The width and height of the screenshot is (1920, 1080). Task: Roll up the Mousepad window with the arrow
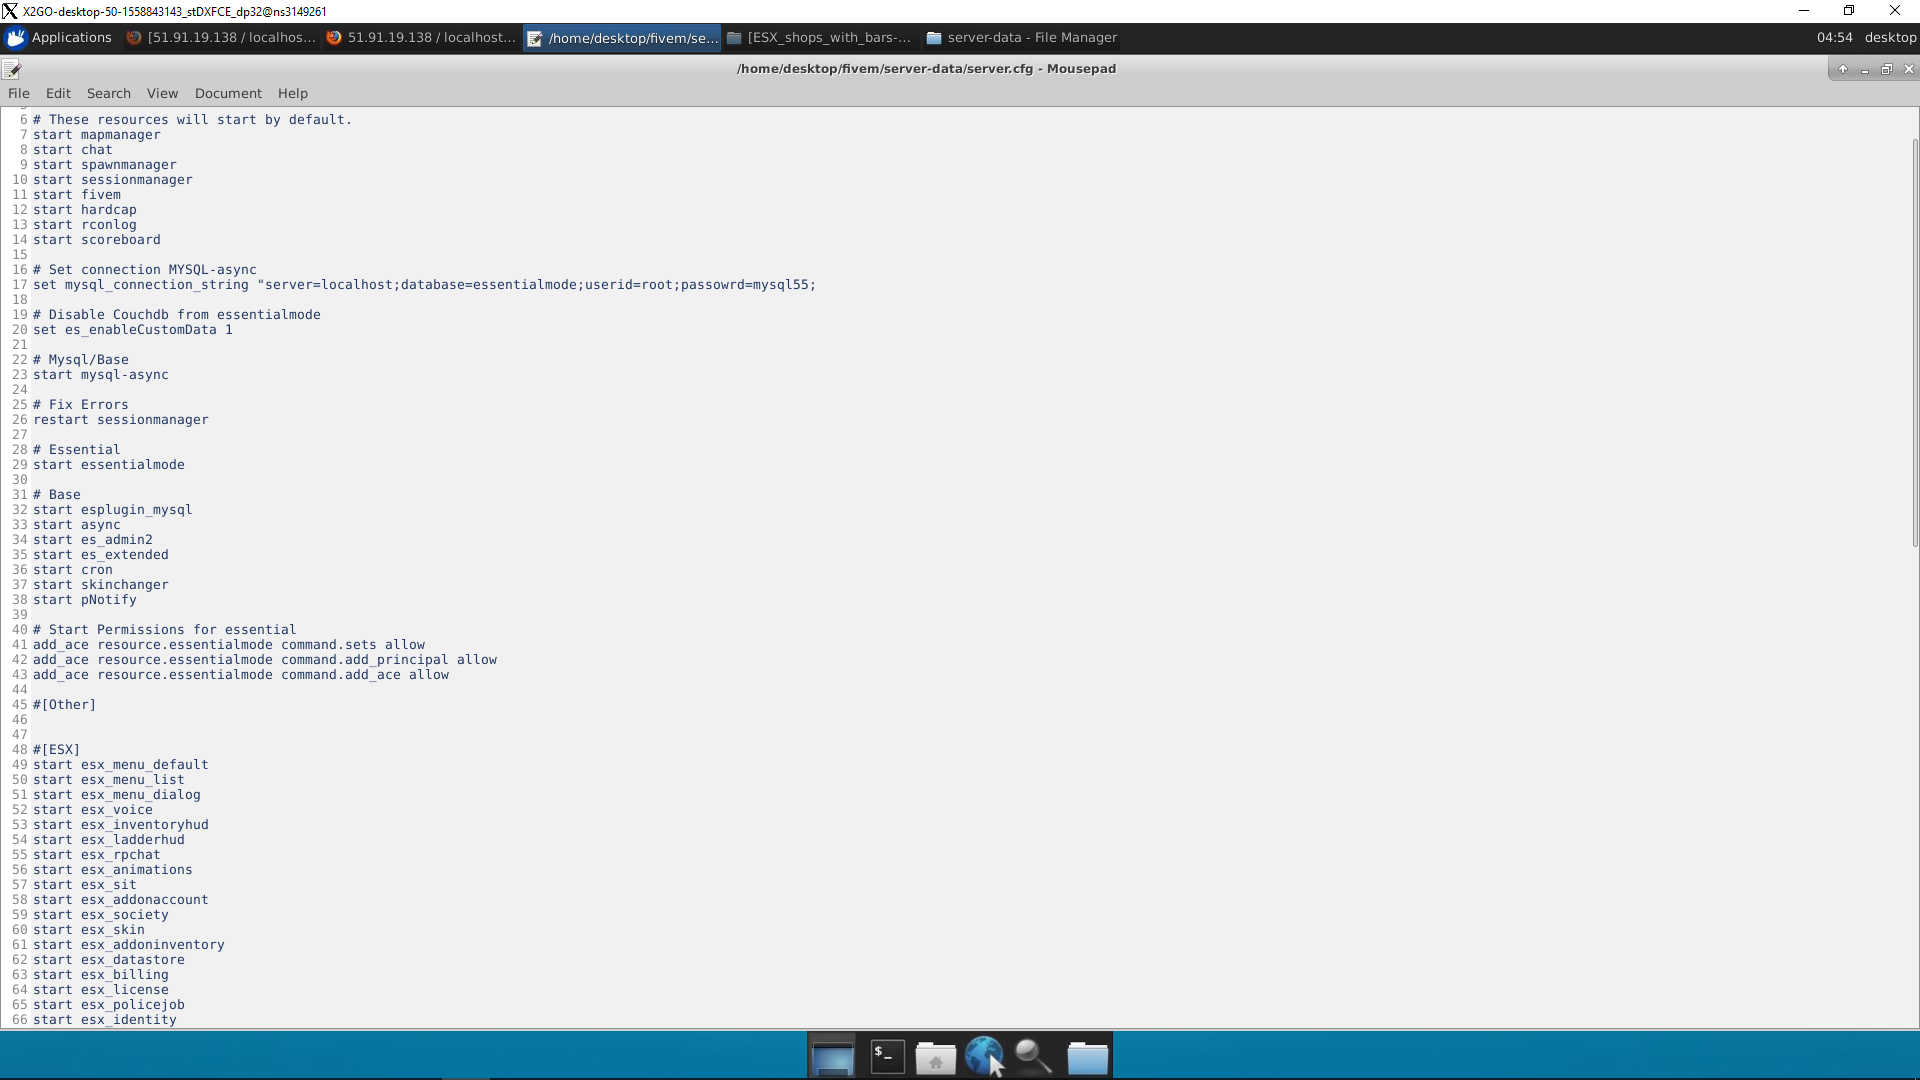pyautogui.click(x=1843, y=69)
